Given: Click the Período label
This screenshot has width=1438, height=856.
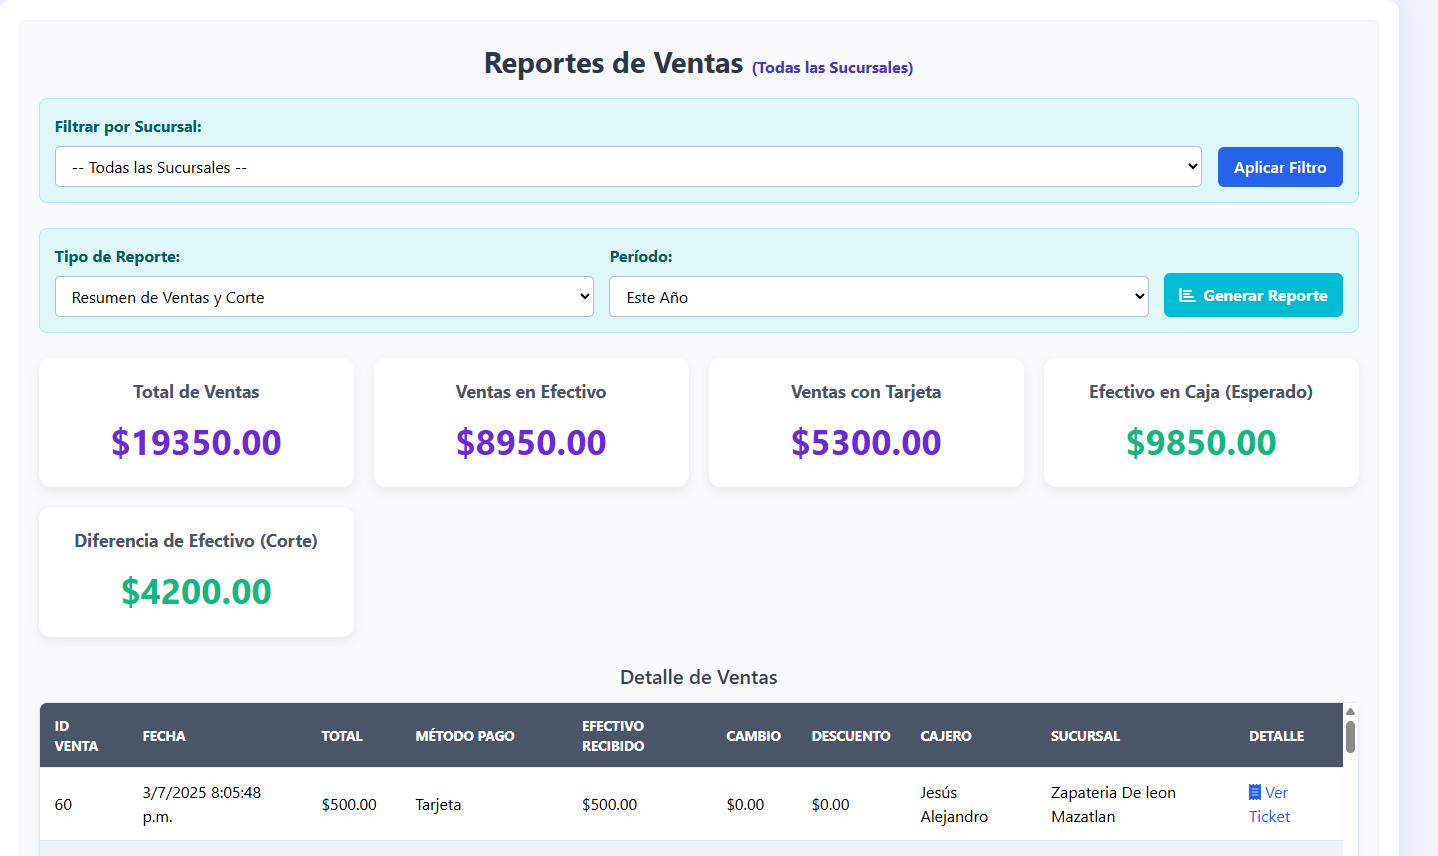Looking at the screenshot, I should click(641, 257).
